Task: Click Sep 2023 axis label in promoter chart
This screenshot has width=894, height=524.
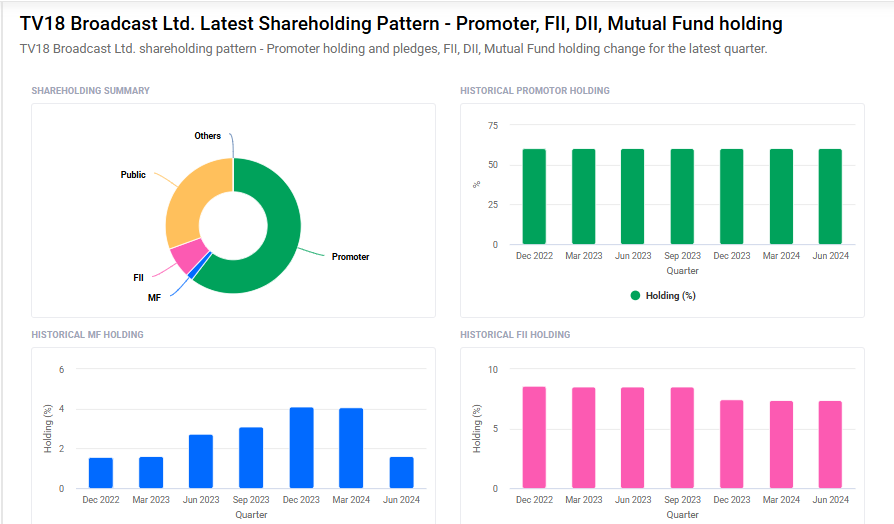Action: [682, 255]
